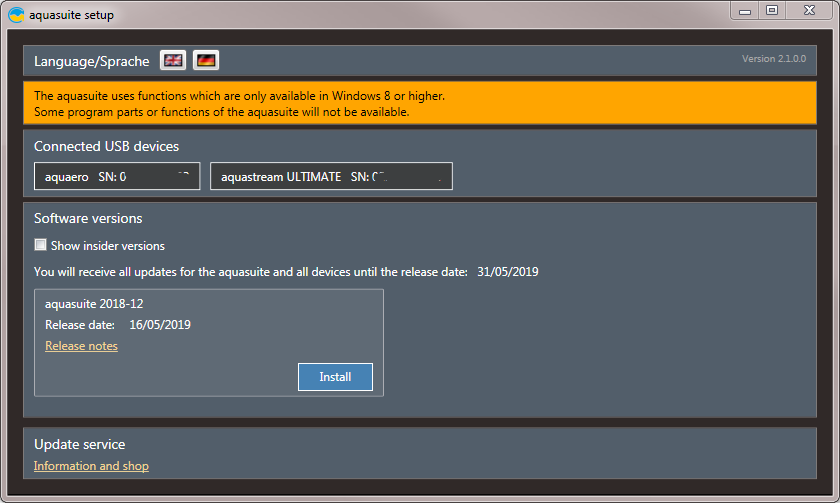Image resolution: width=840 pixels, height=503 pixels.
Task: Enable Show insider versions checkbox
Action: [x=40, y=245]
